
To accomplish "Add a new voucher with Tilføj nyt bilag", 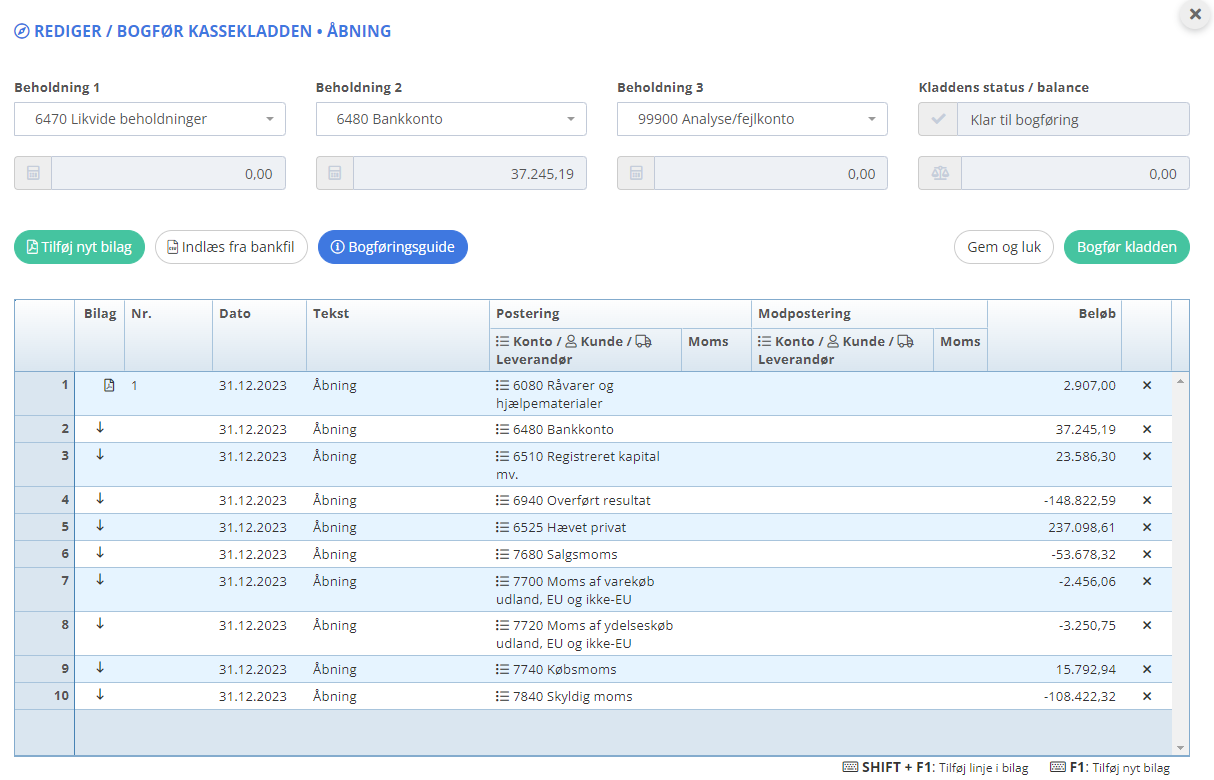I will tap(80, 247).
